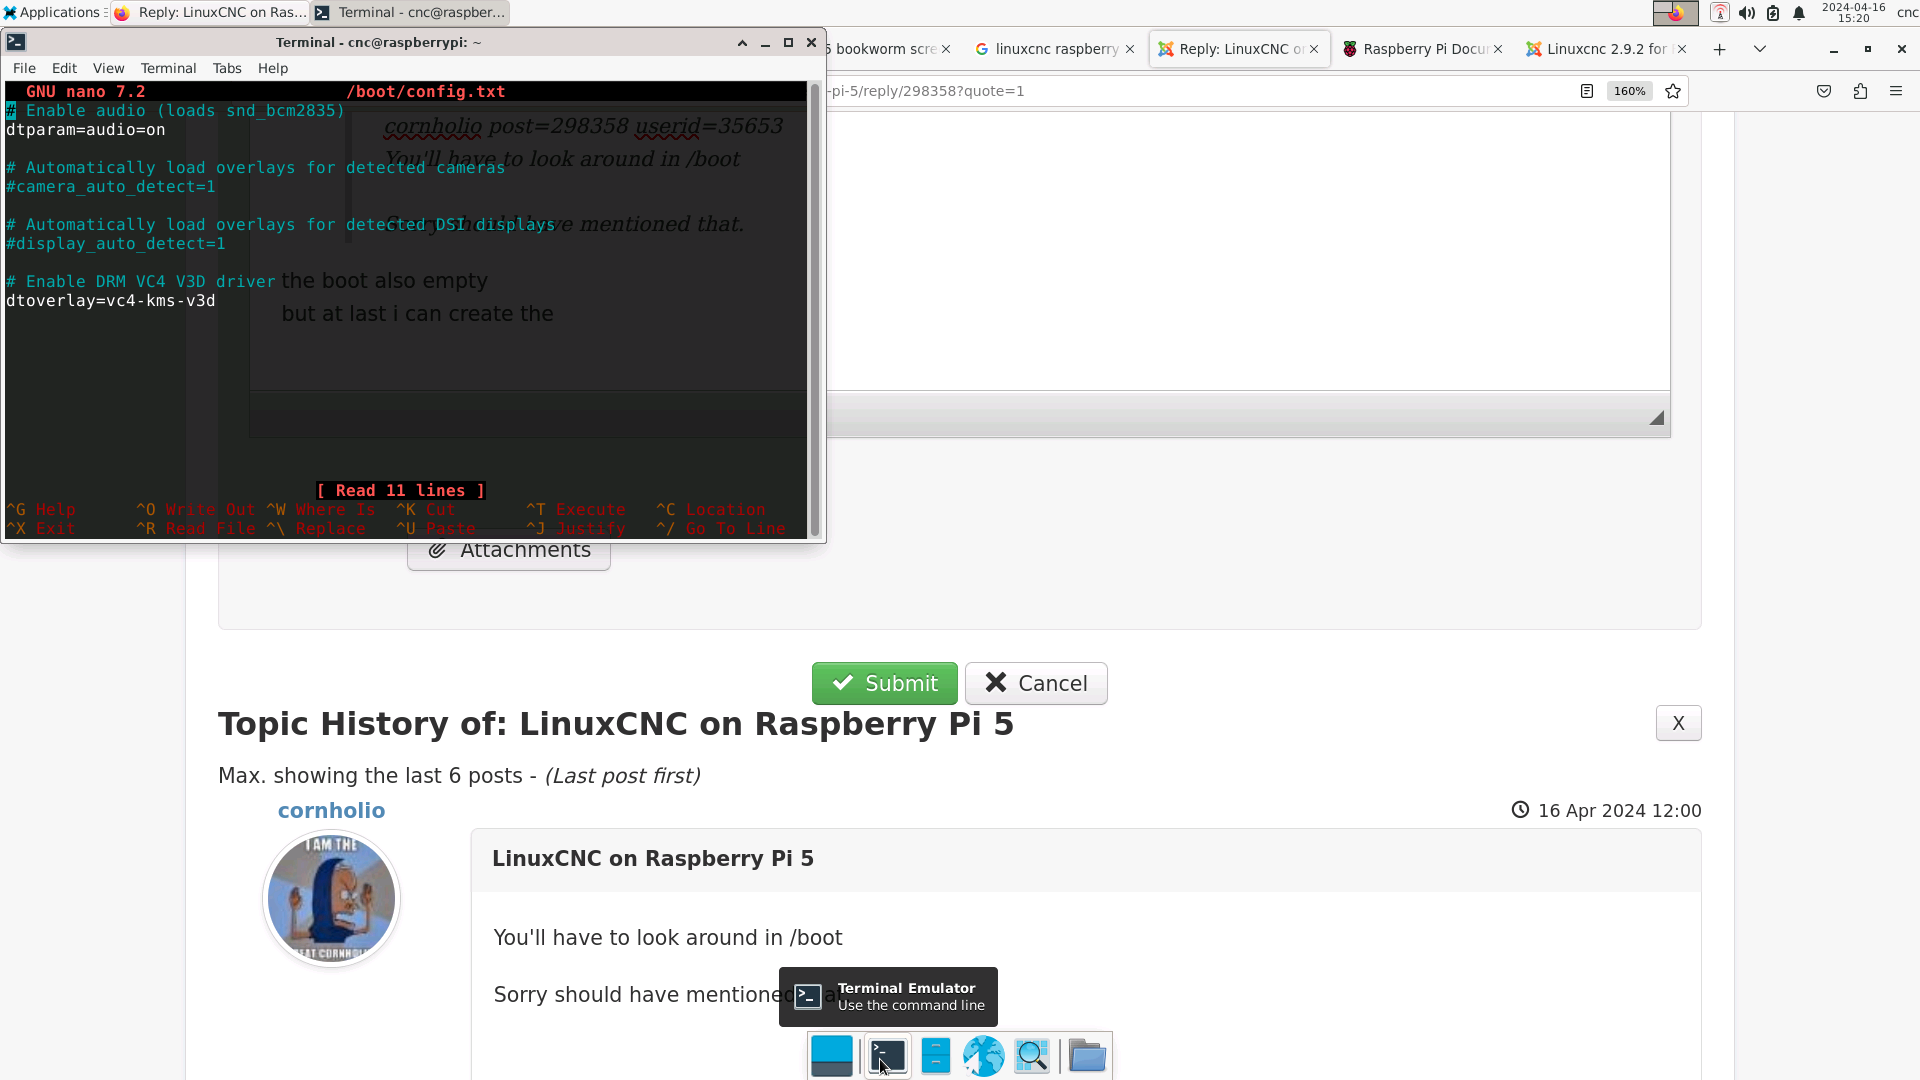The width and height of the screenshot is (1920, 1080).
Task: Grab the reply editor resize handle
Action: click(x=1657, y=418)
